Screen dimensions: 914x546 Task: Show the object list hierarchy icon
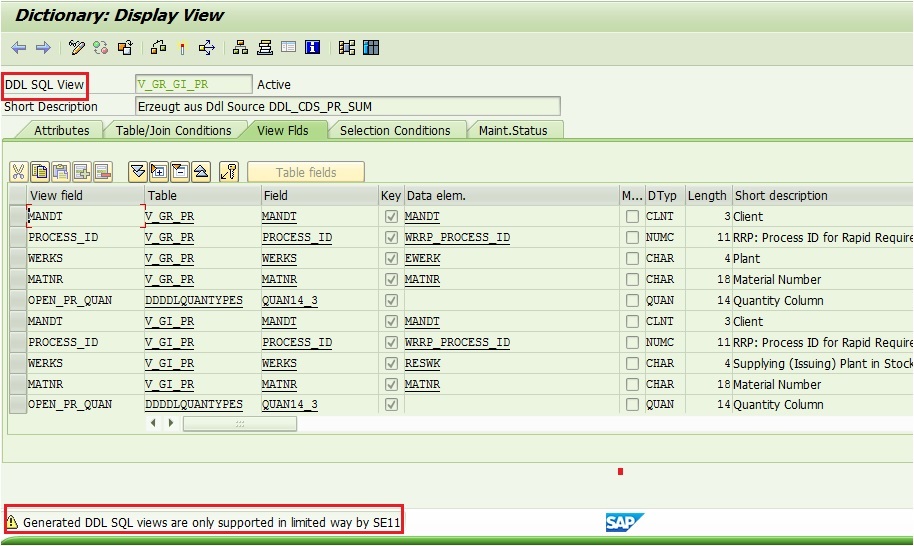[240, 48]
